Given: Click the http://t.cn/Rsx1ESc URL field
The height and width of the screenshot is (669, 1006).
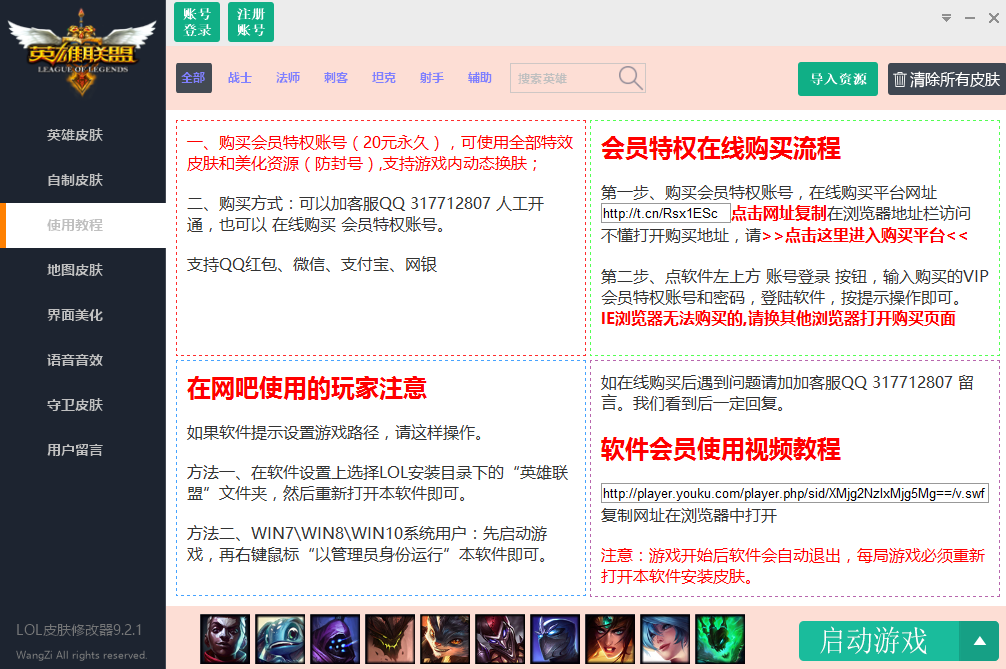Looking at the screenshot, I should point(665,213).
